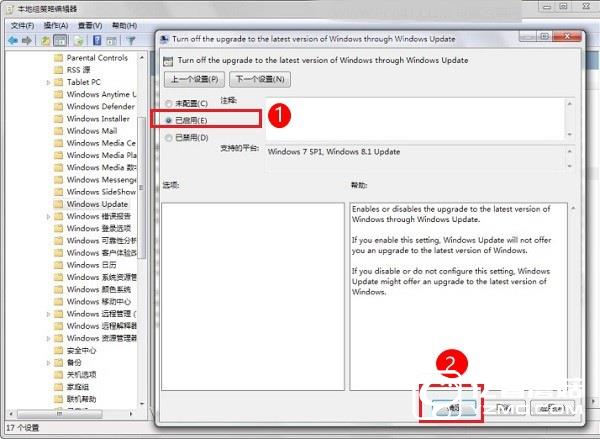
Task: Click the Export List toolbar icon
Action: pyautogui.click(x=79, y=40)
